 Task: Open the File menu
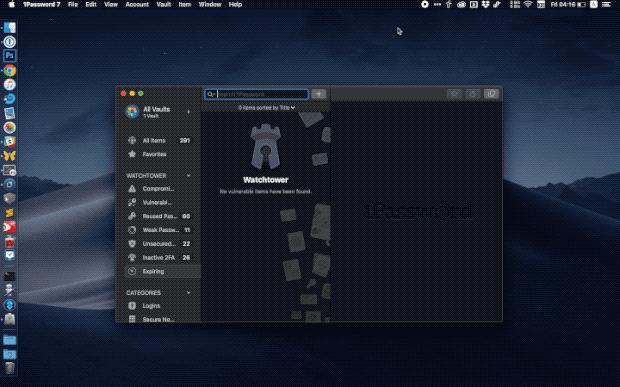click(x=73, y=4)
